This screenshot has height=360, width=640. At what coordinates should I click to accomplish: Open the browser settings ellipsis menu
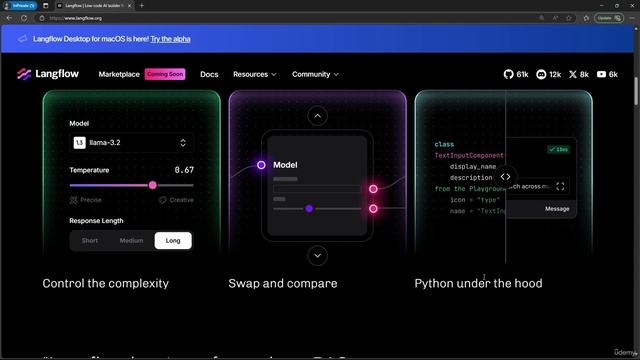pos(632,18)
